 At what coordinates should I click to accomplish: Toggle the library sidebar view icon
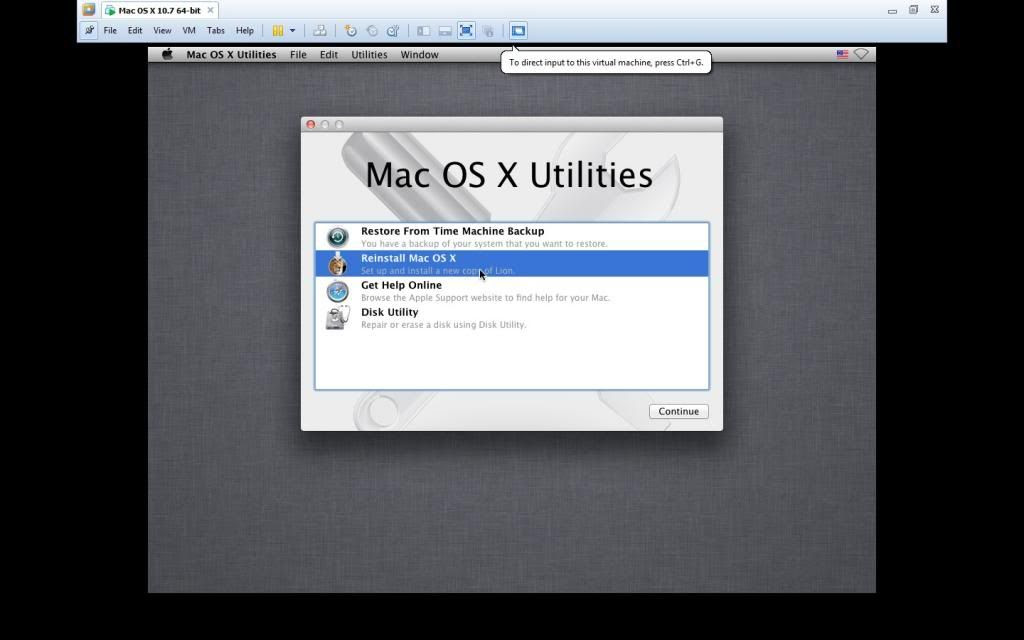click(x=423, y=31)
